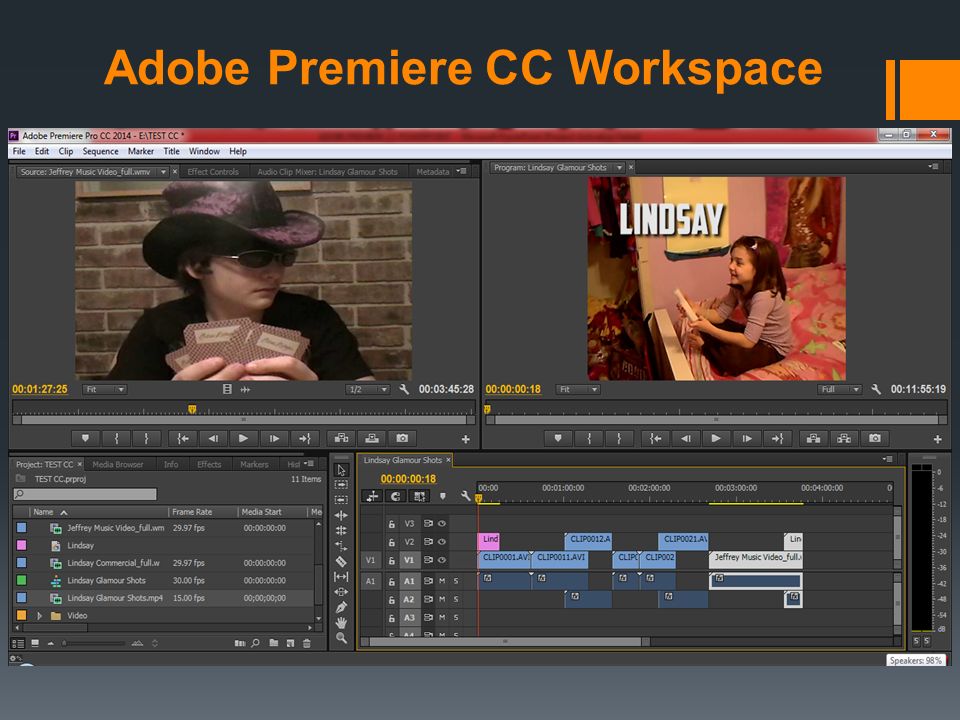Select CLIP0012 clip on V2 track
This screenshot has width=960, height=720.
tap(588, 540)
